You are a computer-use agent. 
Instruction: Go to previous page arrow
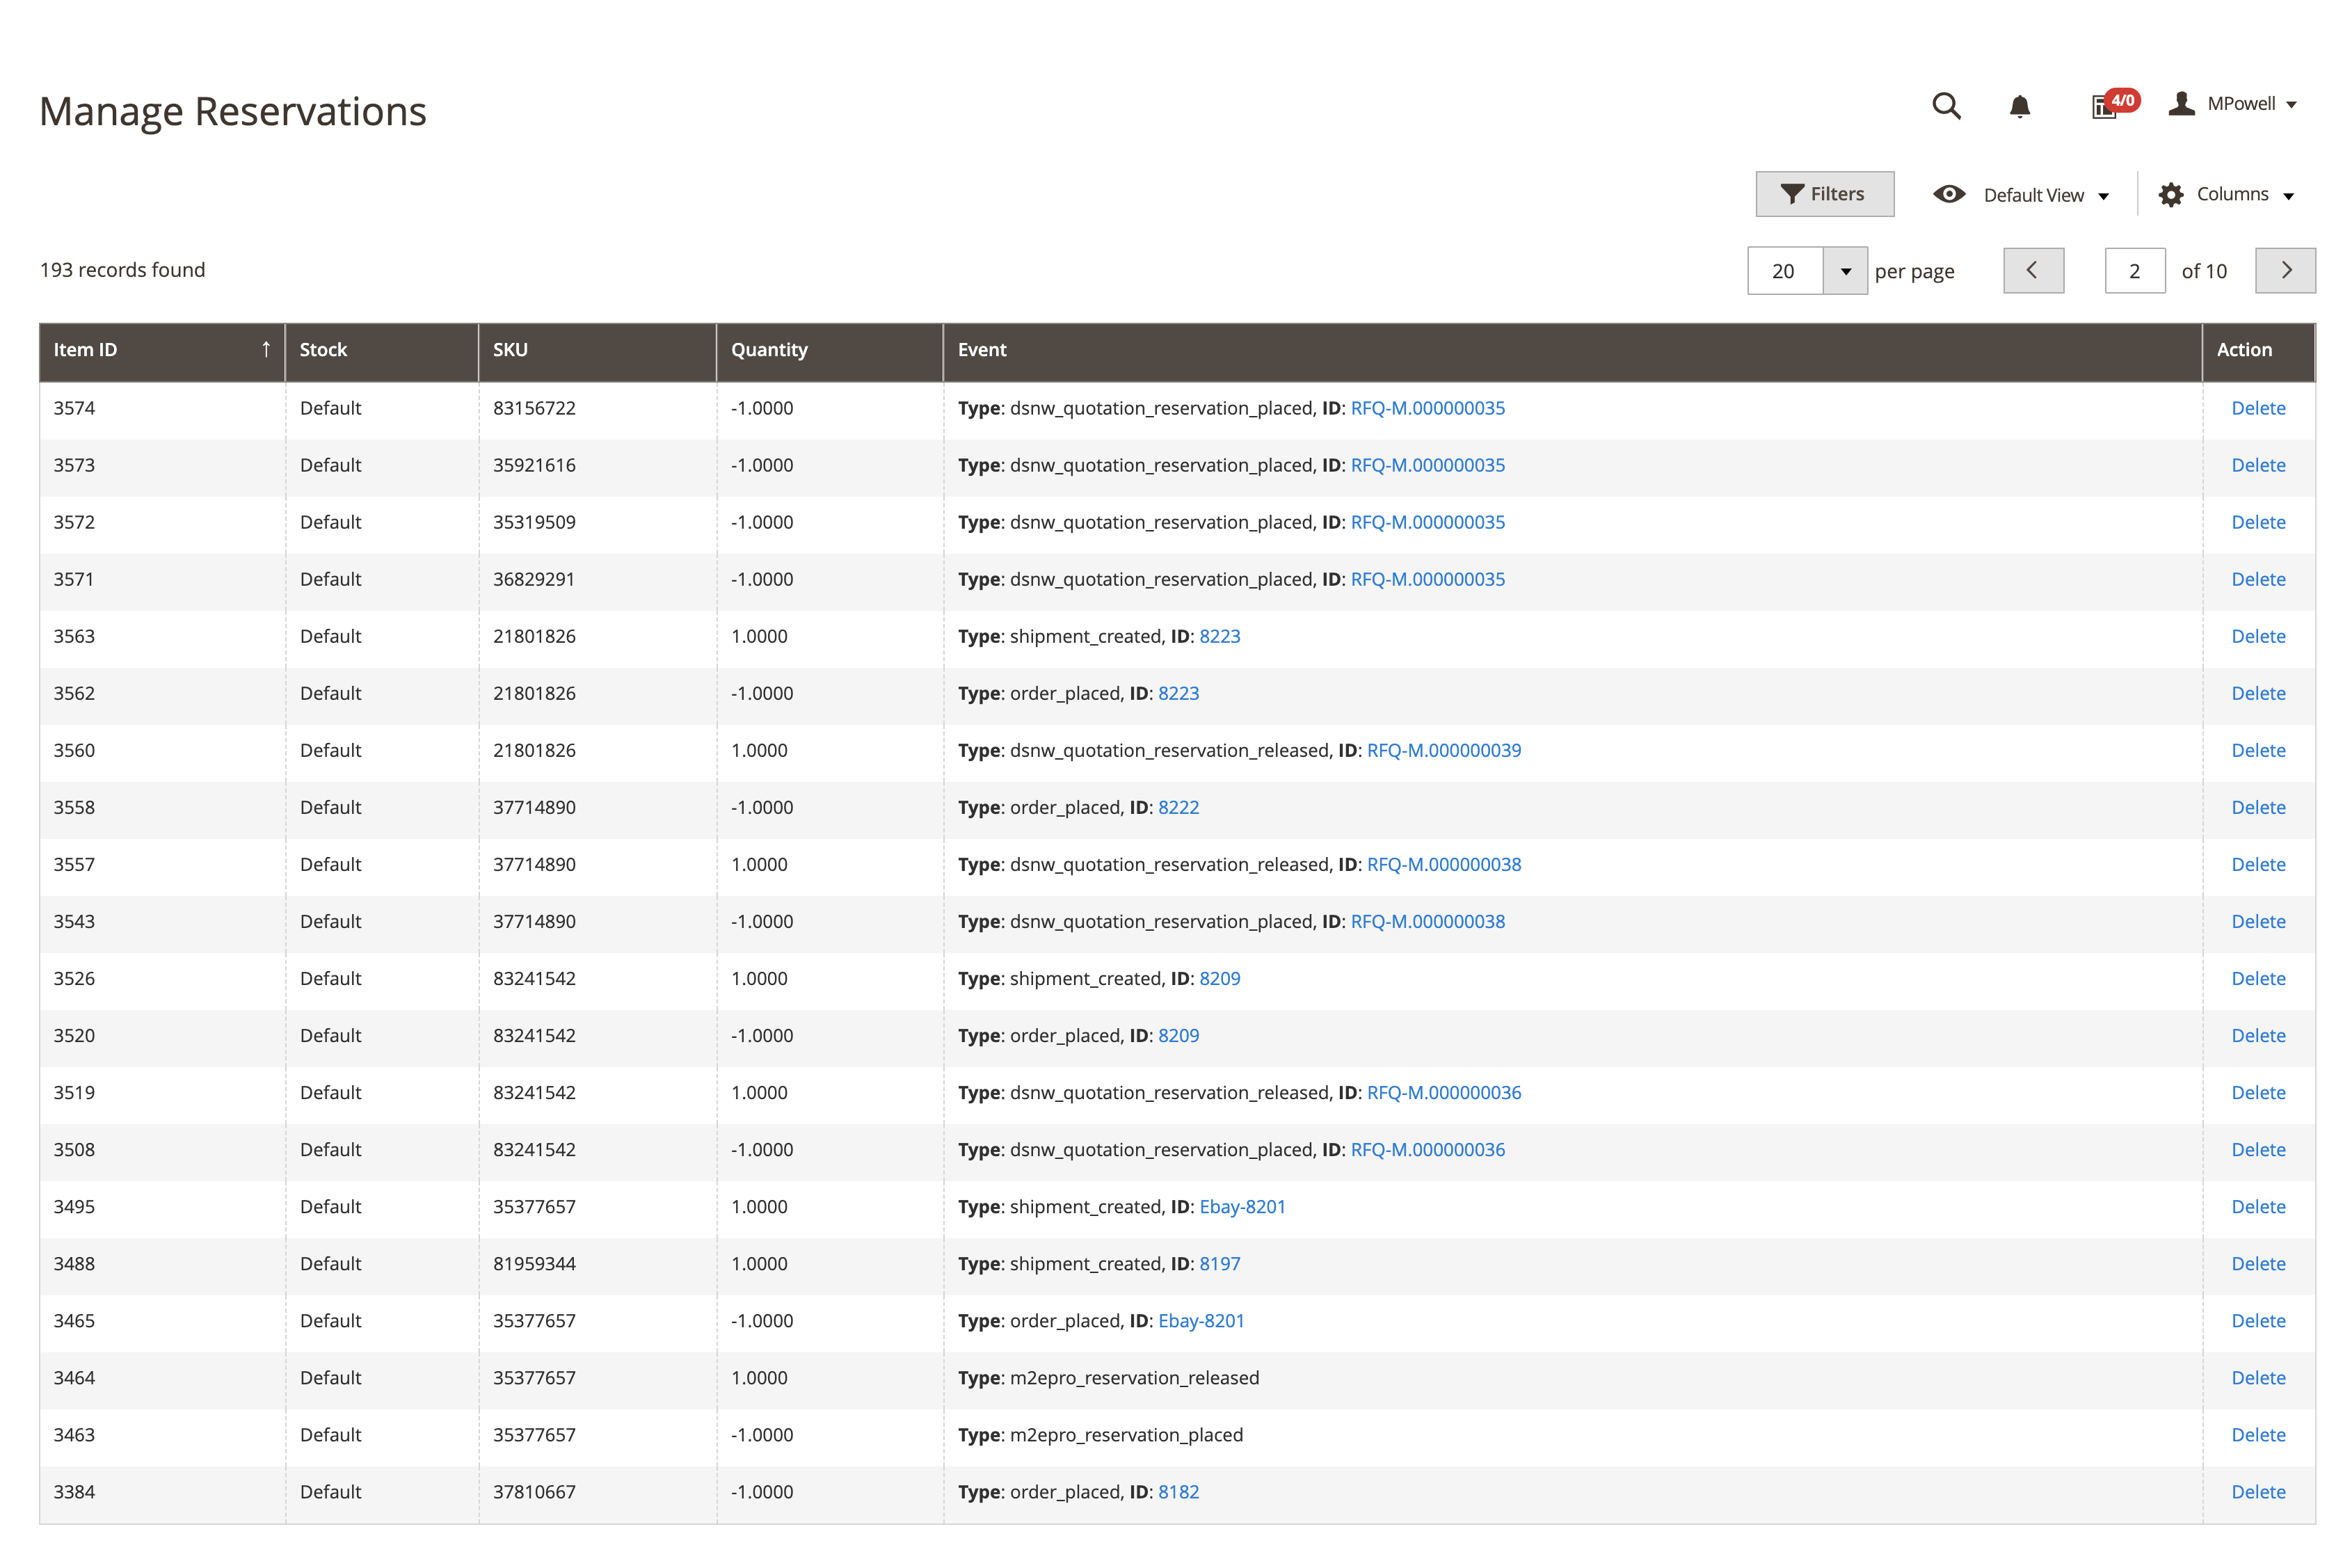point(2032,270)
